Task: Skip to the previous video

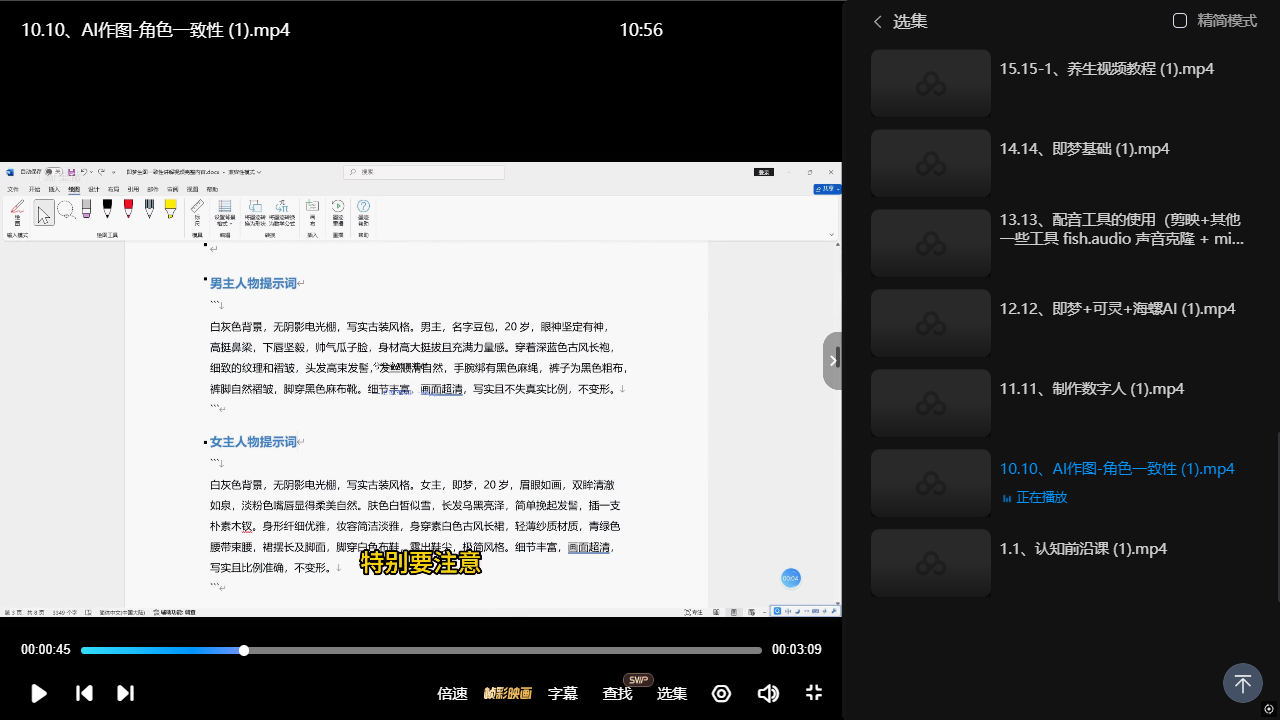Action: (x=85, y=693)
